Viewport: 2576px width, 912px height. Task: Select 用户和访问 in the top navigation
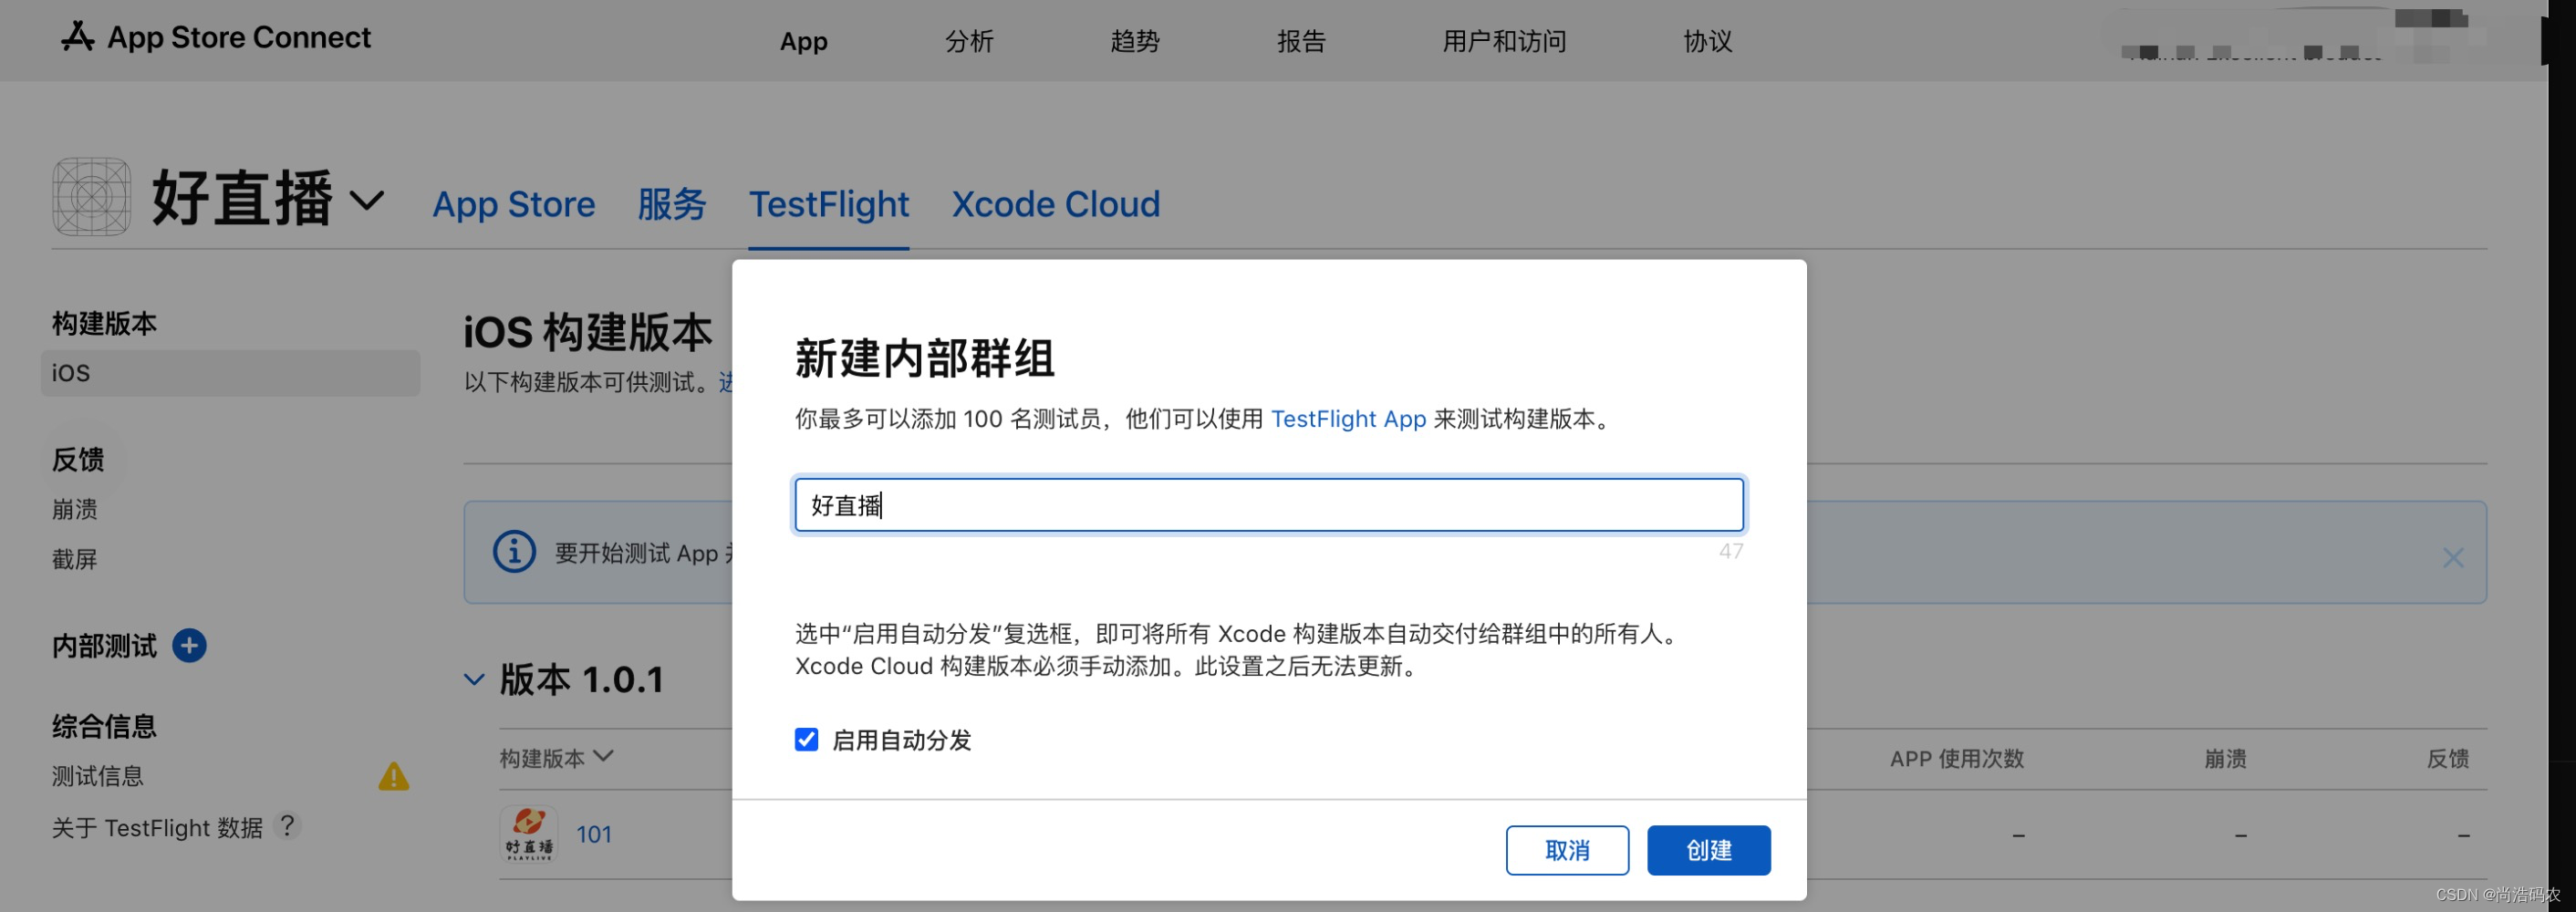tap(1504, 41)
